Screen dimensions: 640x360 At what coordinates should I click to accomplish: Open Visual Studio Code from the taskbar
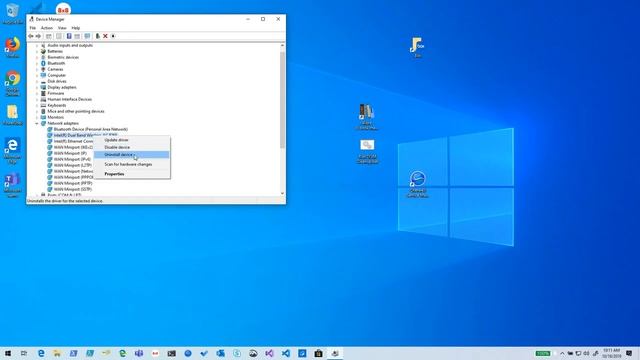286,353
